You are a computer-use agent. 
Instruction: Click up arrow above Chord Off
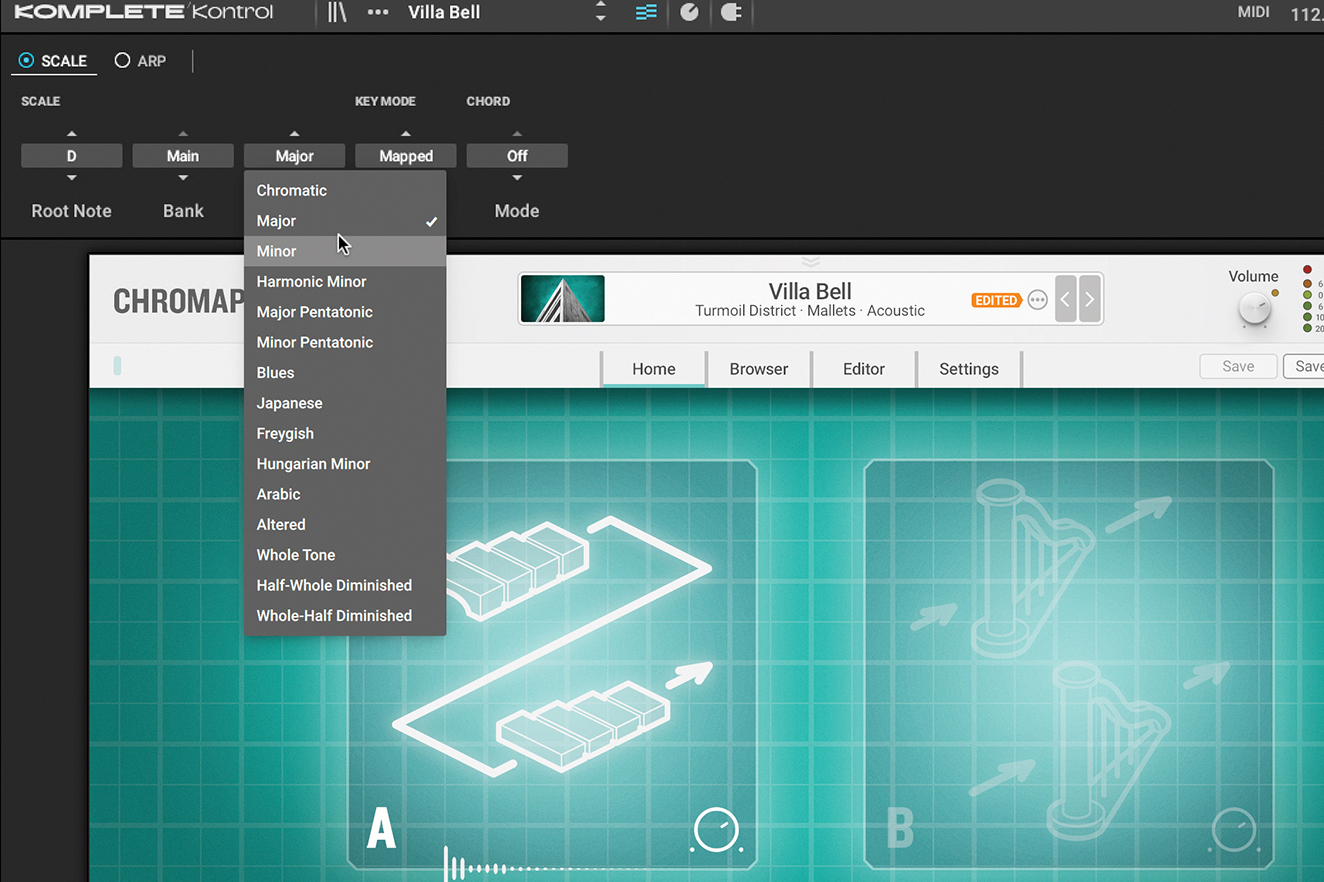pyautogui.click(x=517, y=133)
